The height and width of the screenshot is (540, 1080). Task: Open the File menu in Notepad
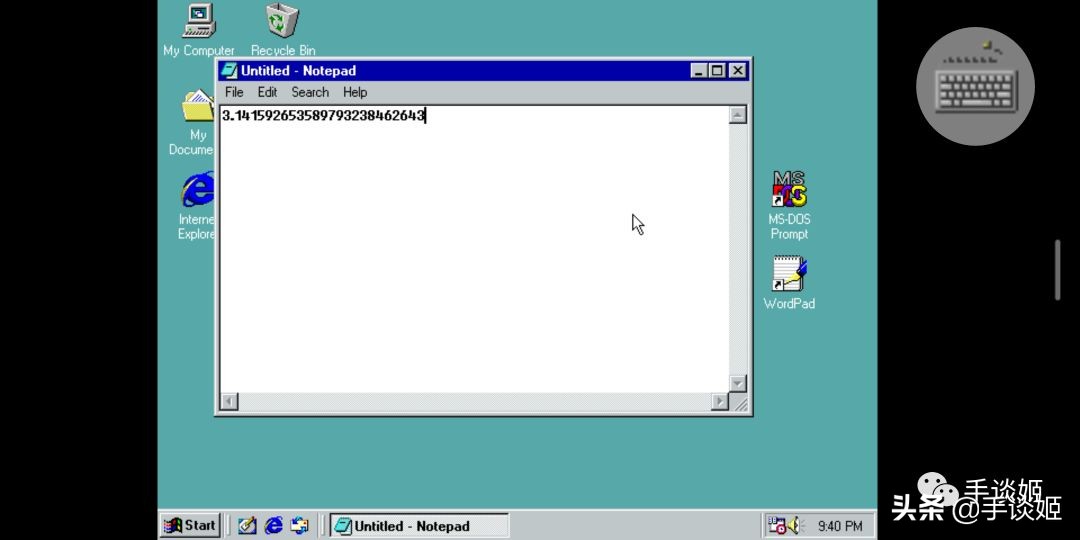point(234,92)
